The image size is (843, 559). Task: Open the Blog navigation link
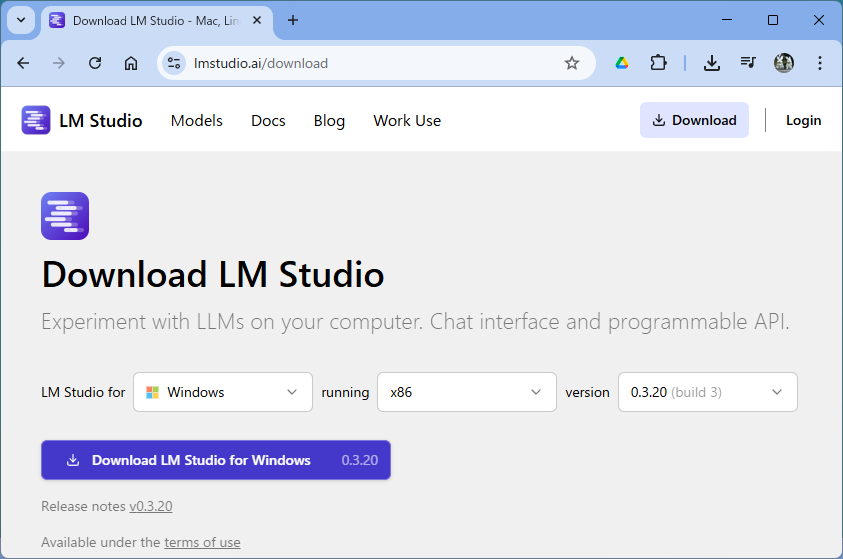click(x=329, y=120)
